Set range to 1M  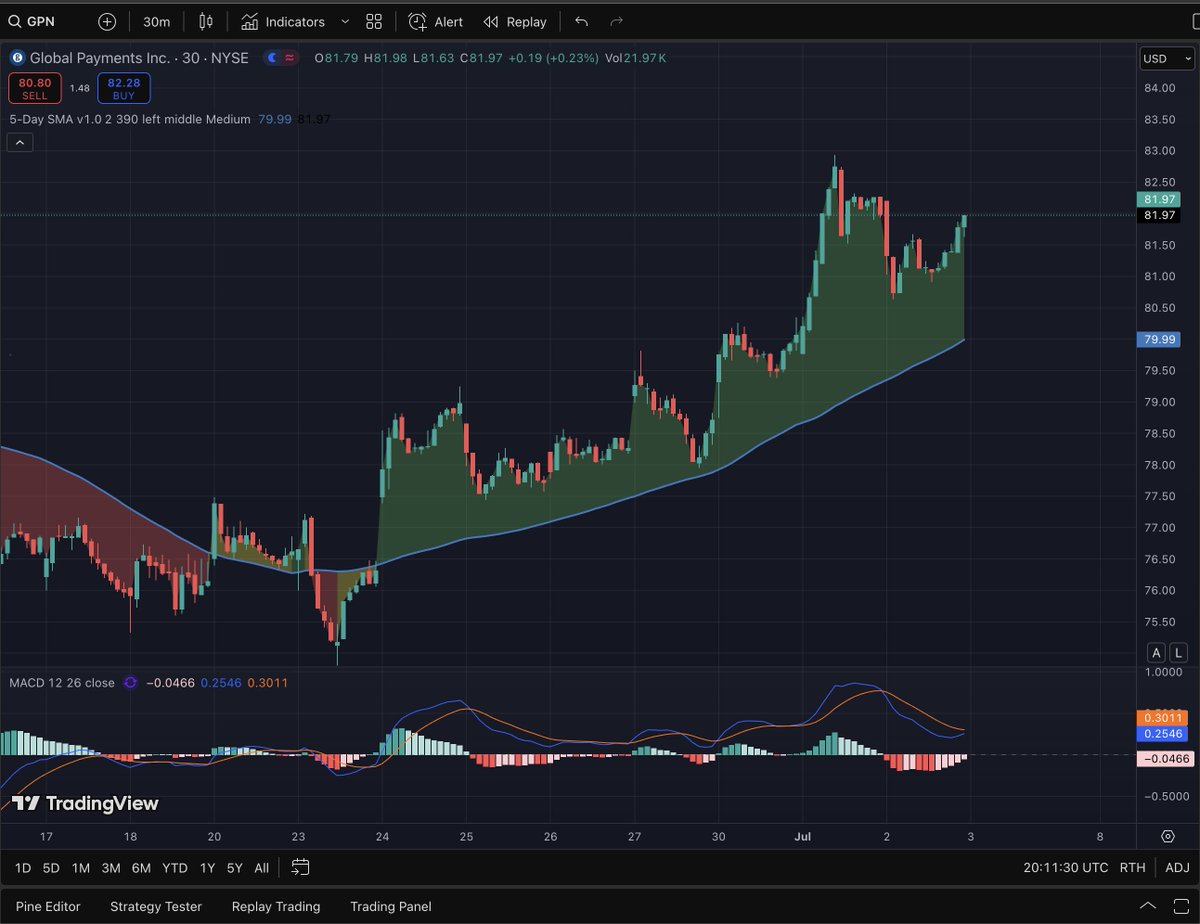click(81, 867)
